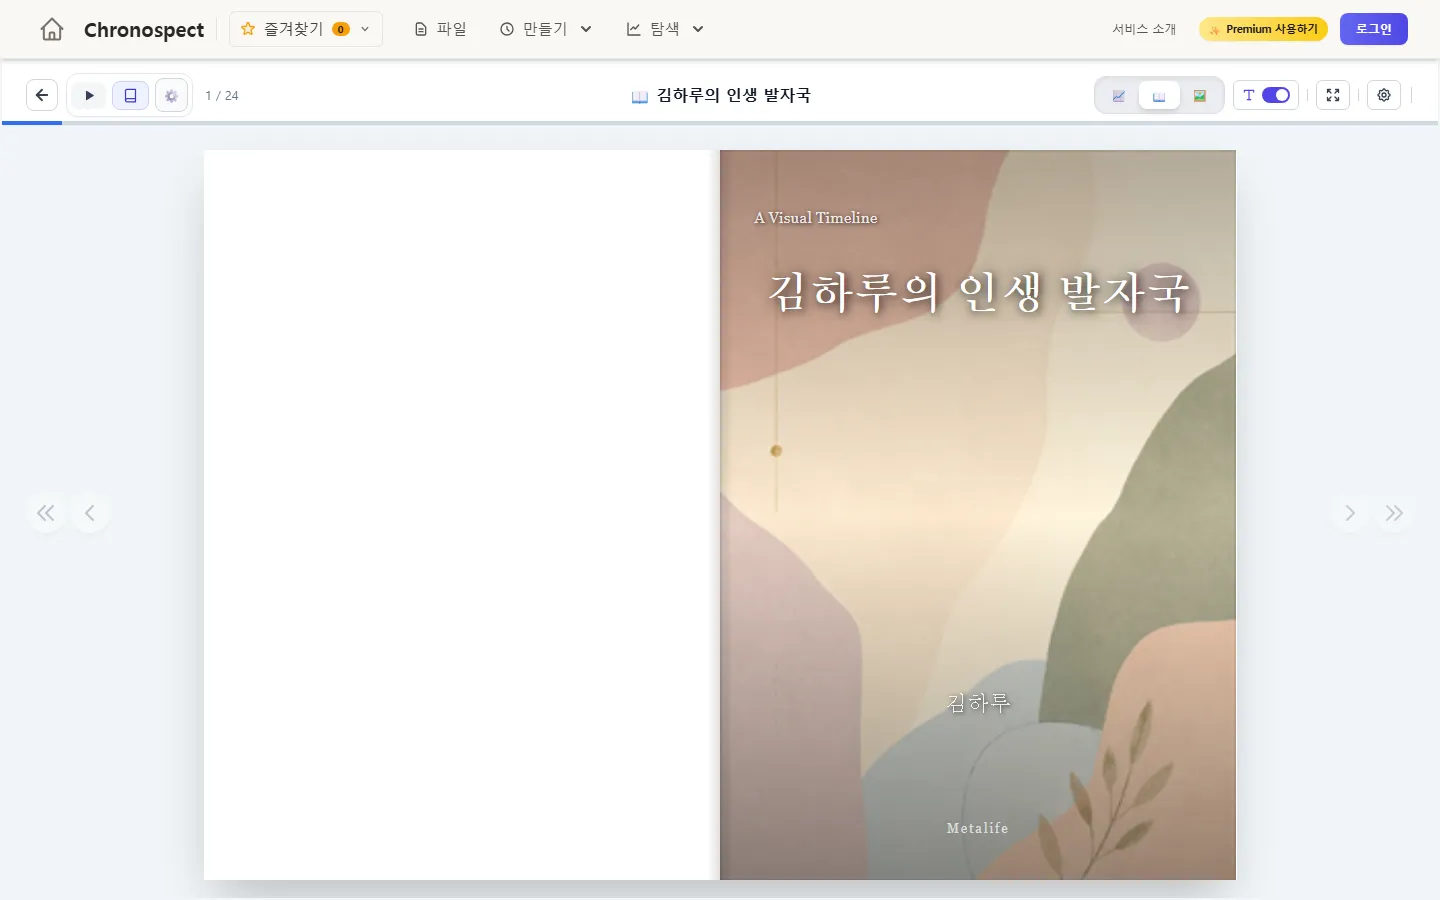The image size is (1440, 900).
Task: Jump to last page double arrow
Action: [x=1394, y=513]
